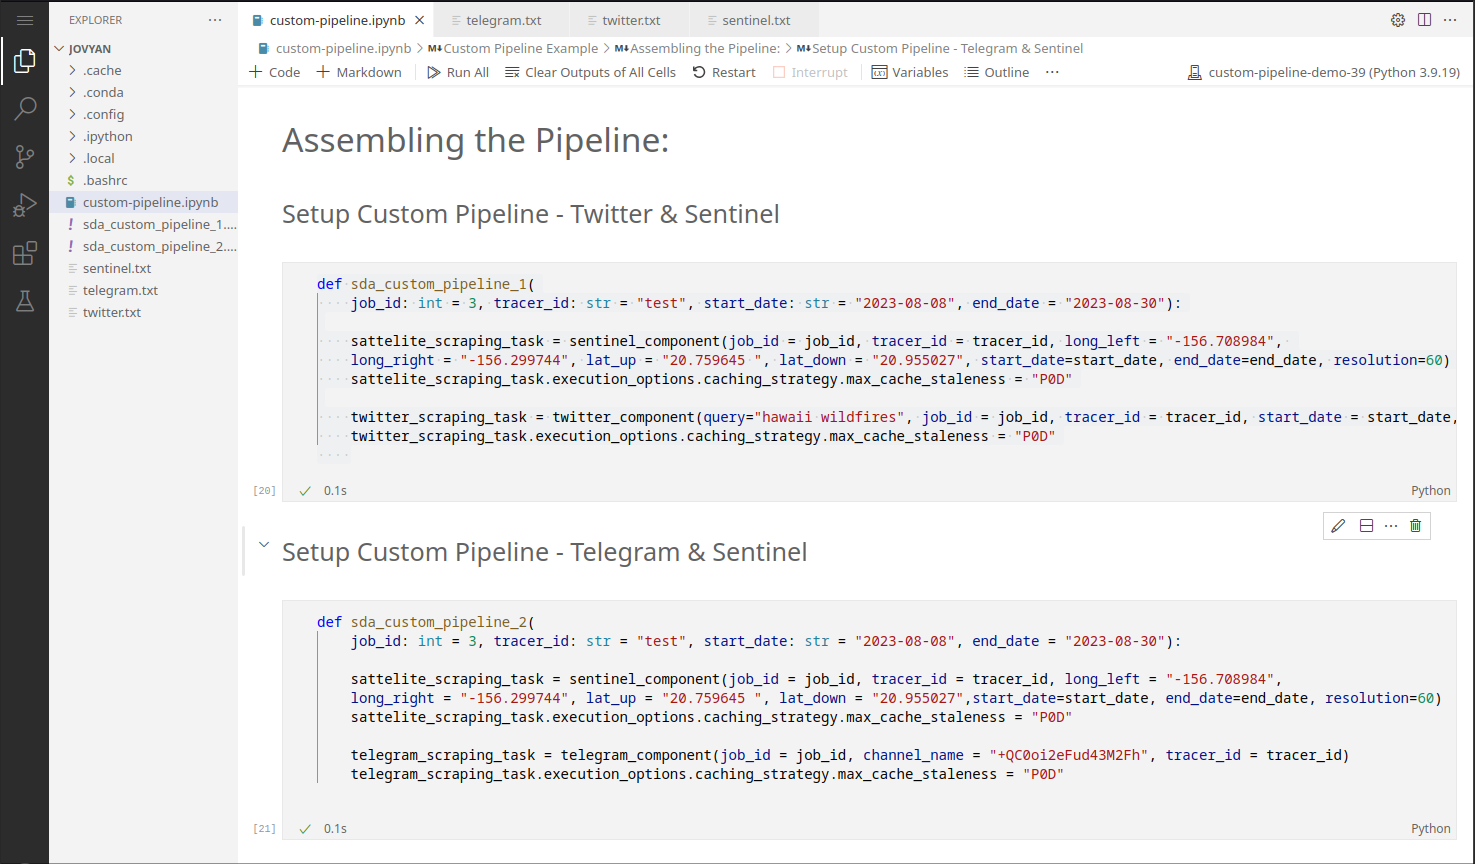This screenshot has height=864, width=1475.
Task: Click breadcrumb custom-pipeline.ipynb
Action: click(343, 48)
